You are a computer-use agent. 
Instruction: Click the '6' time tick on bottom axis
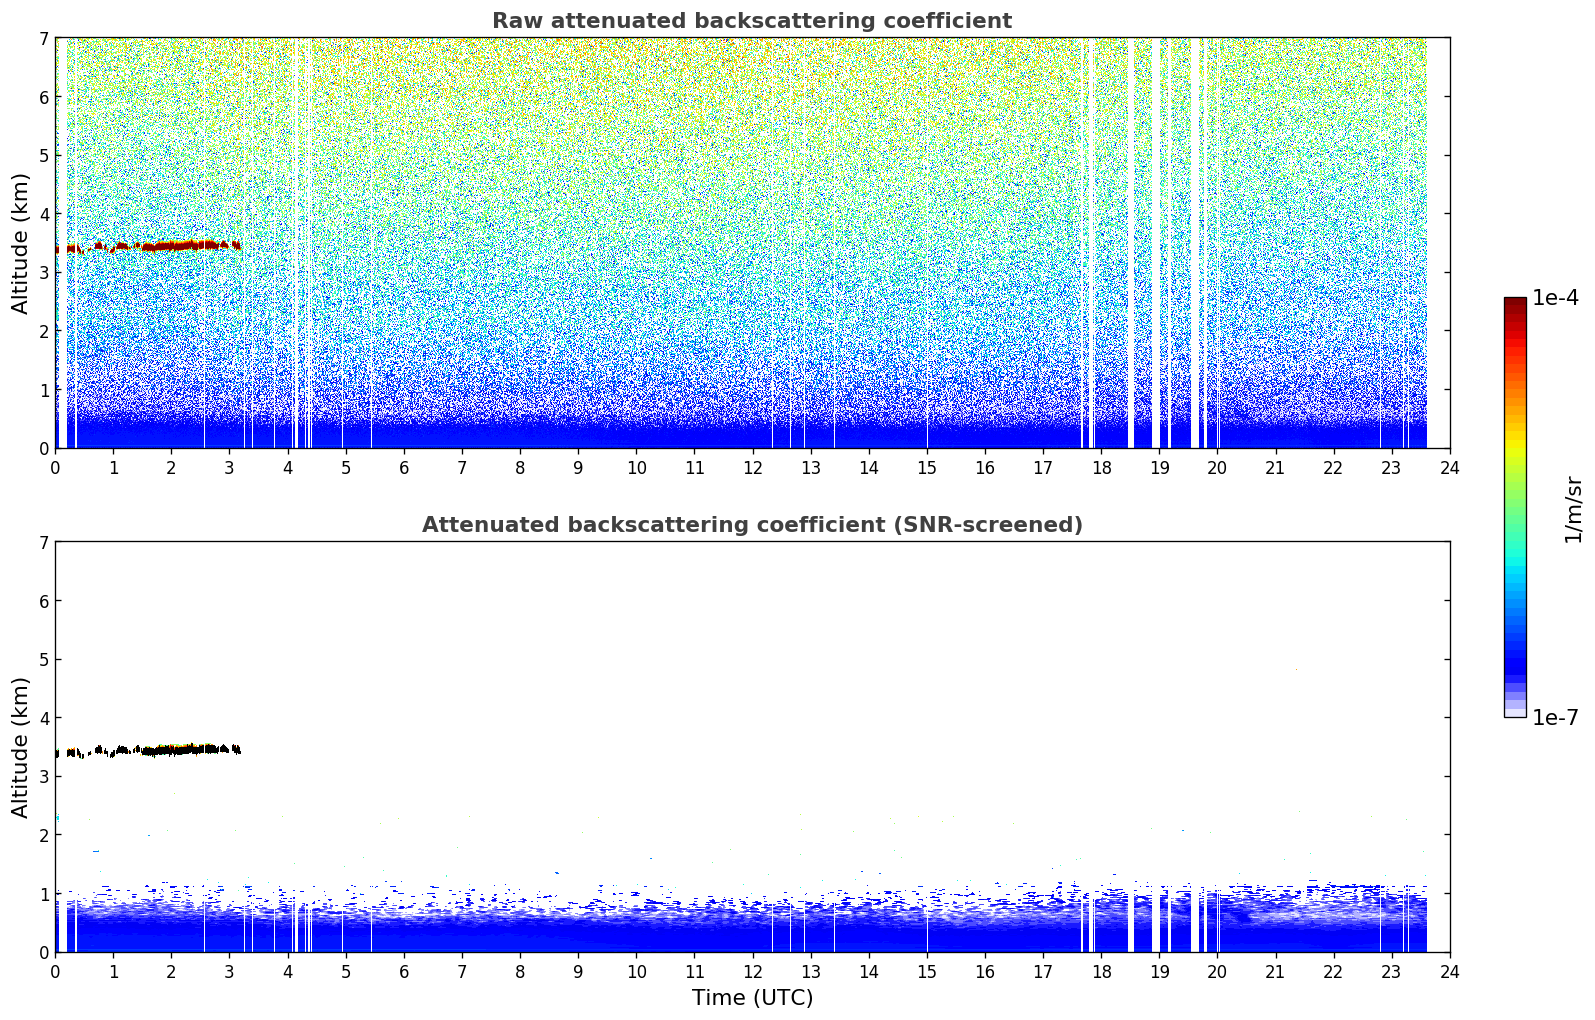tap(404, 972)
